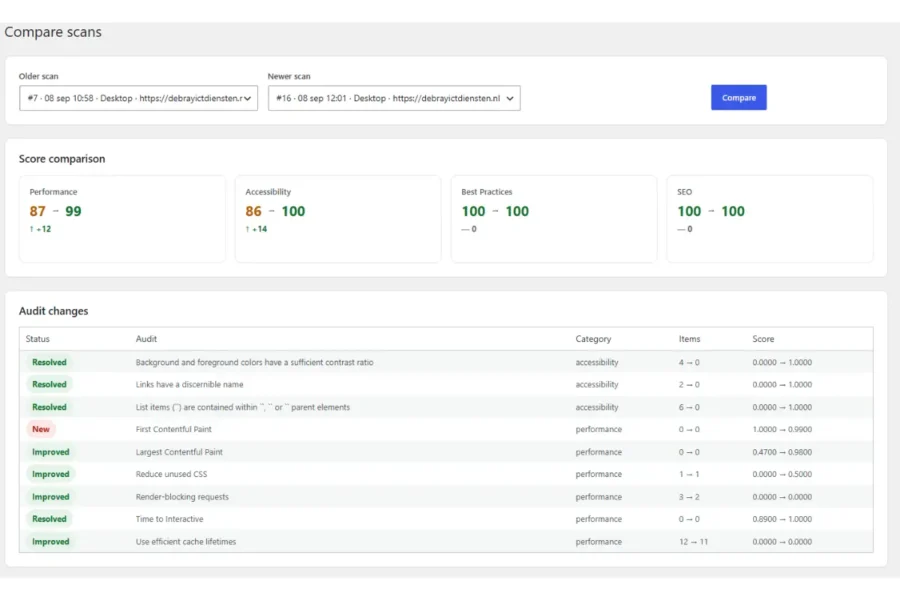Click the New status badge

(x=41, y=429)
